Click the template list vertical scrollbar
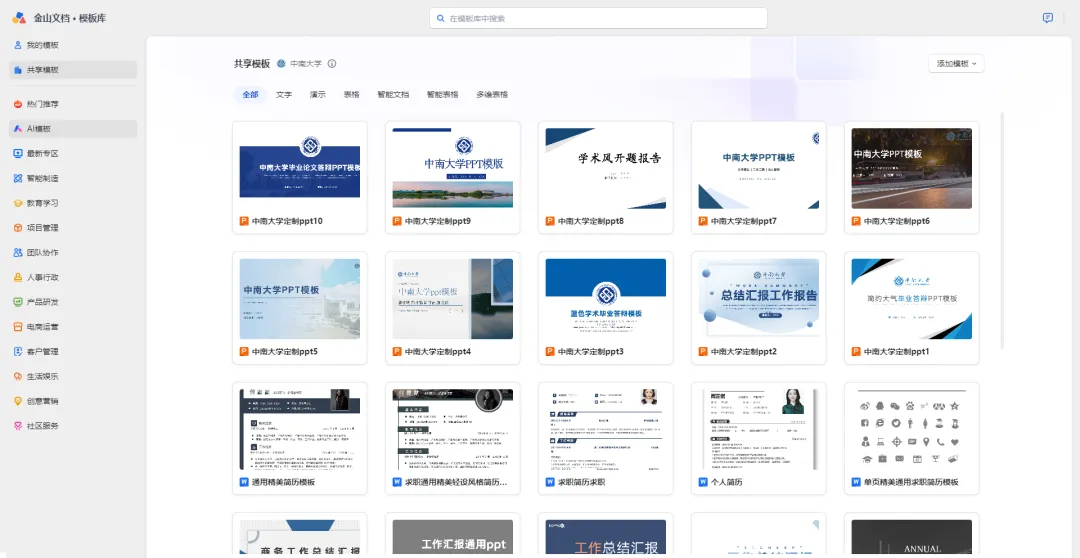Image resolution: width=1080 pixels, height=558 pixels. tap(1002, 231)
